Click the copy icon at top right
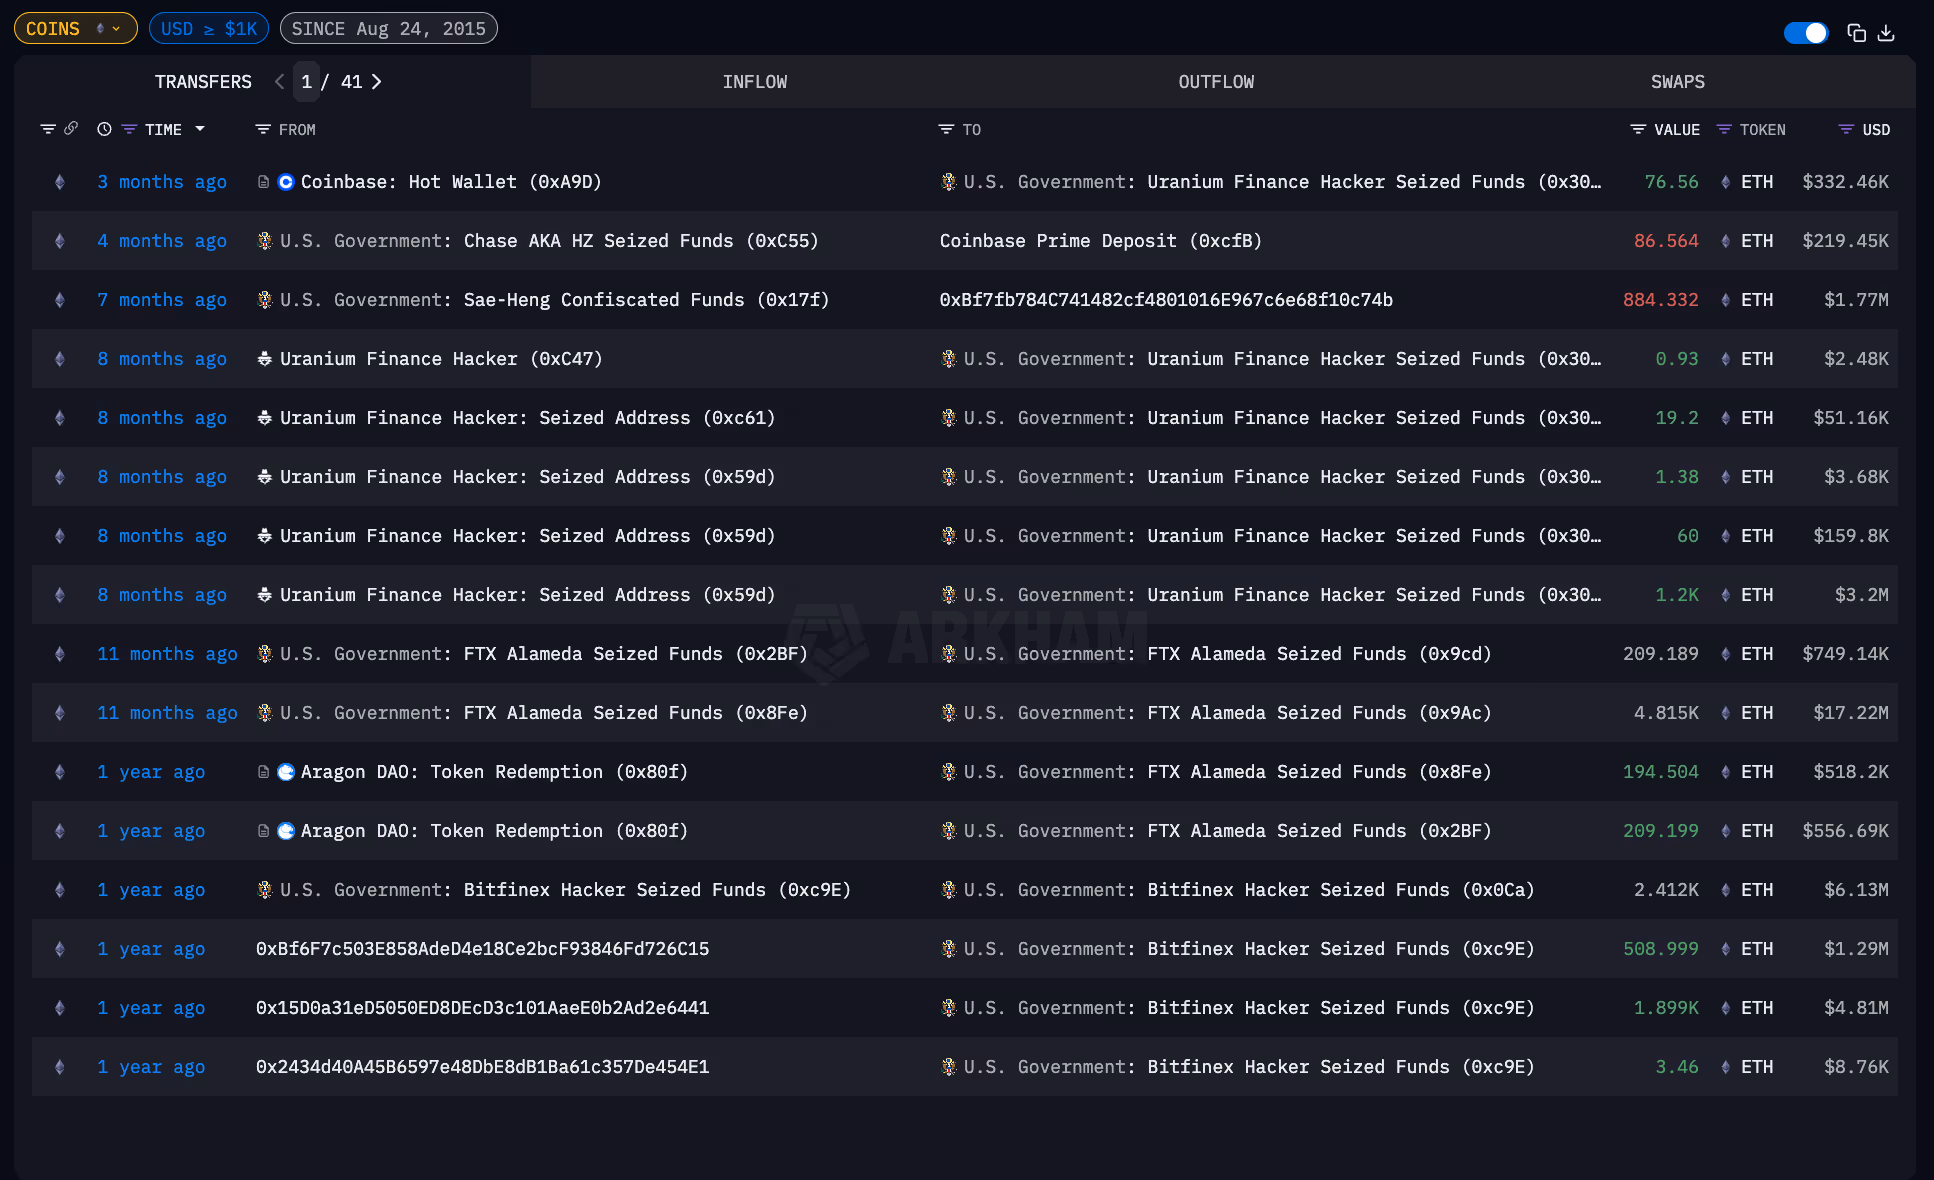Image resolution: width=1934 pixels, height=1180 pixels. tap(1856, 33)
